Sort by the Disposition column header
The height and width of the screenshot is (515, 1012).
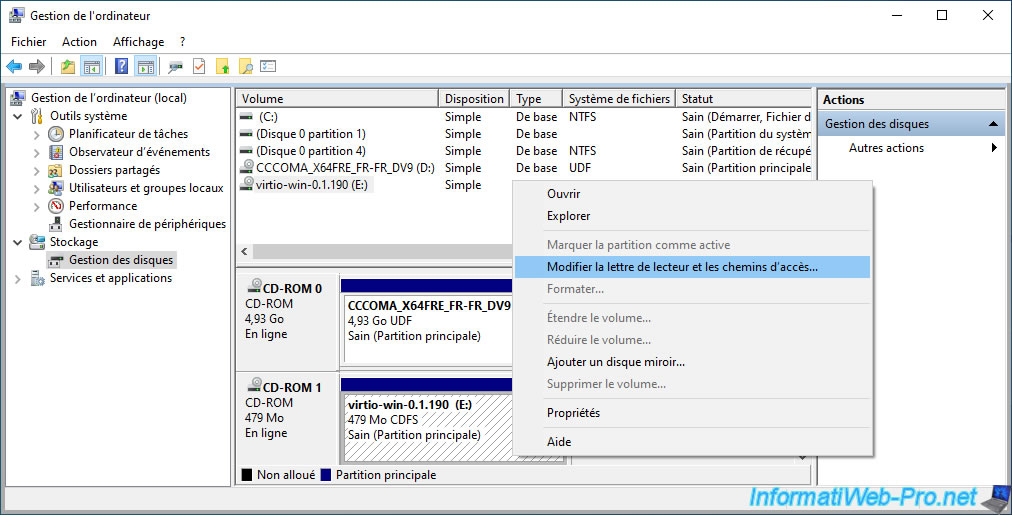tap(474, 99)
